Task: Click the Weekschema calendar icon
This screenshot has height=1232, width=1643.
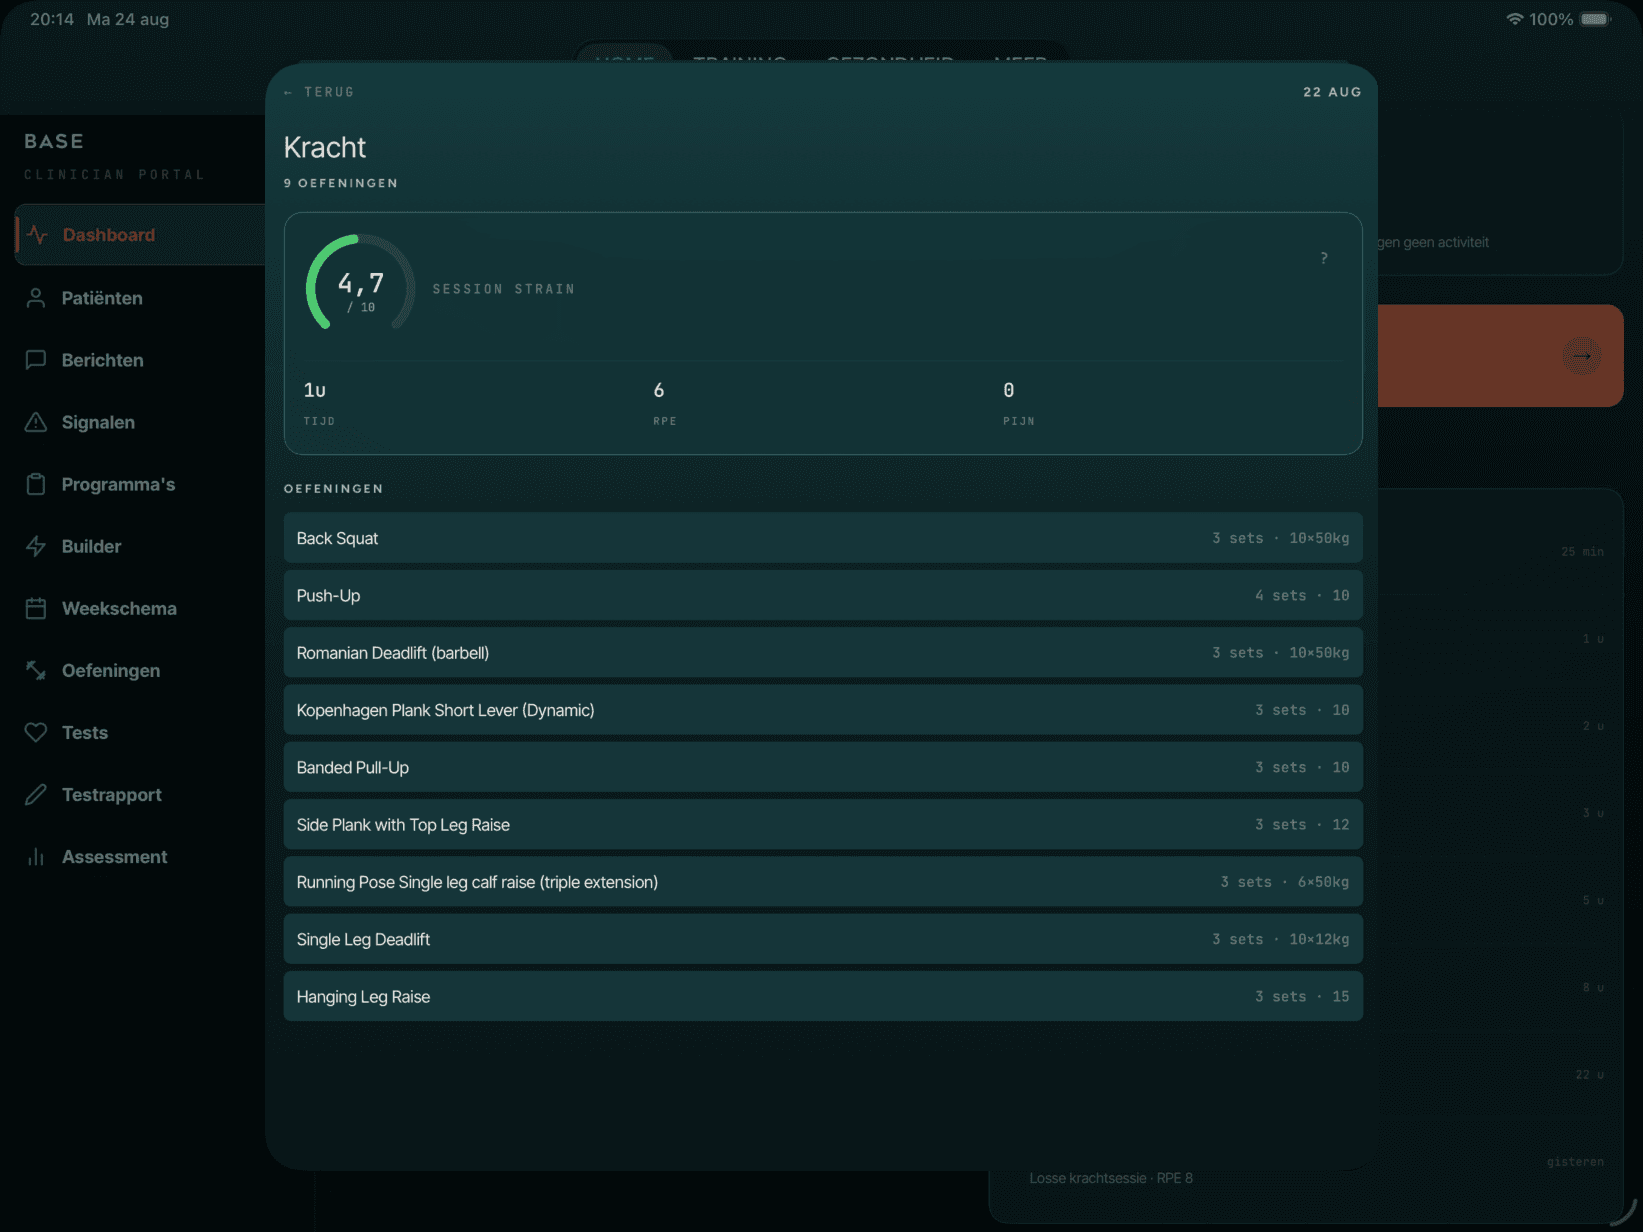Action: (36, 608)
